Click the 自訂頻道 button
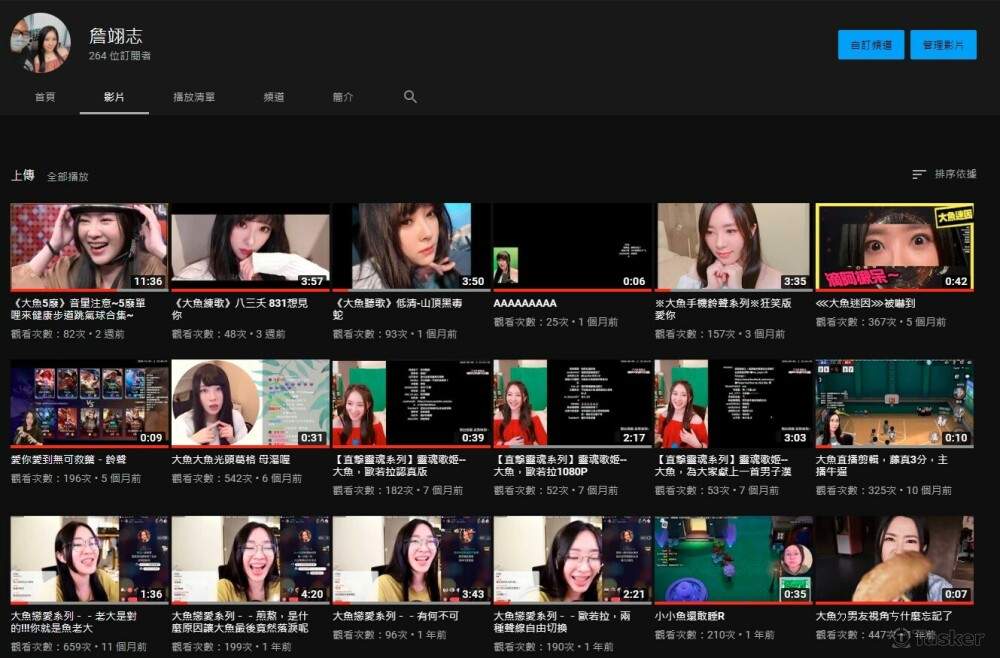1000x658 pixels. tap(870, 45)
